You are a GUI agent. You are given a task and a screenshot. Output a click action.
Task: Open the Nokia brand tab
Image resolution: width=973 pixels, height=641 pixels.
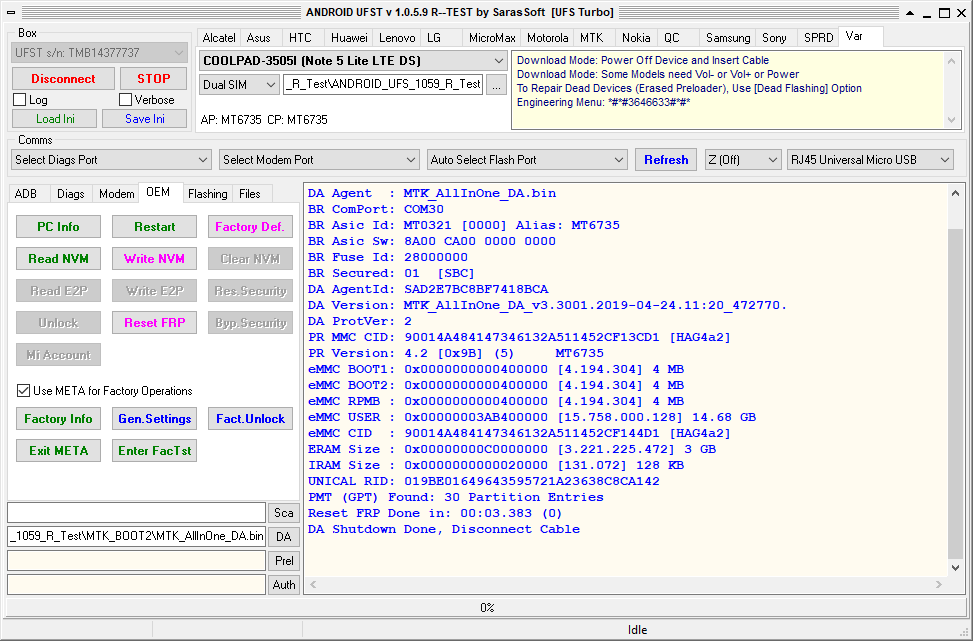[x=636, y=38]
